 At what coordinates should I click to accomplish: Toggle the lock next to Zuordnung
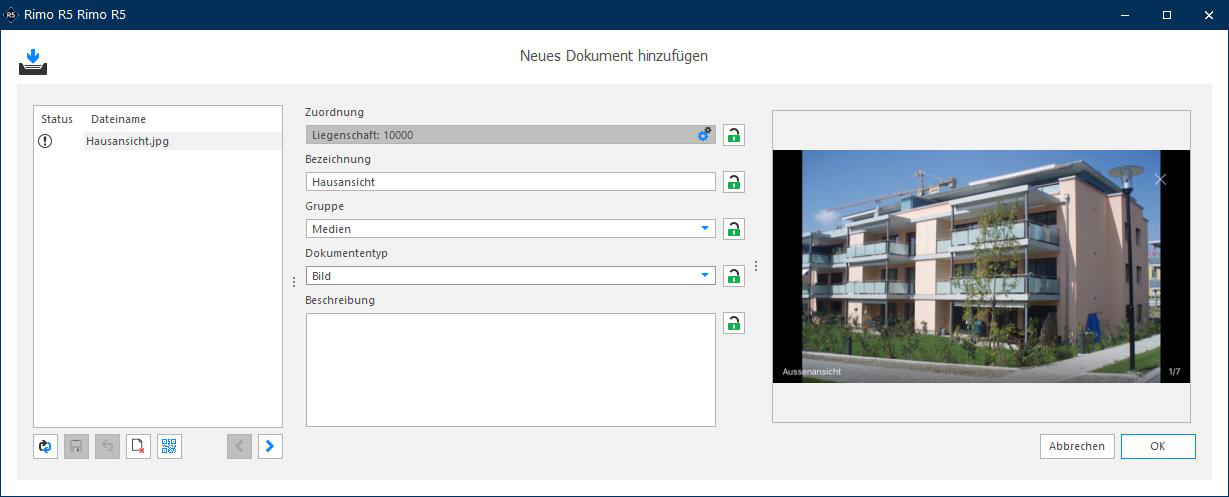734,135
